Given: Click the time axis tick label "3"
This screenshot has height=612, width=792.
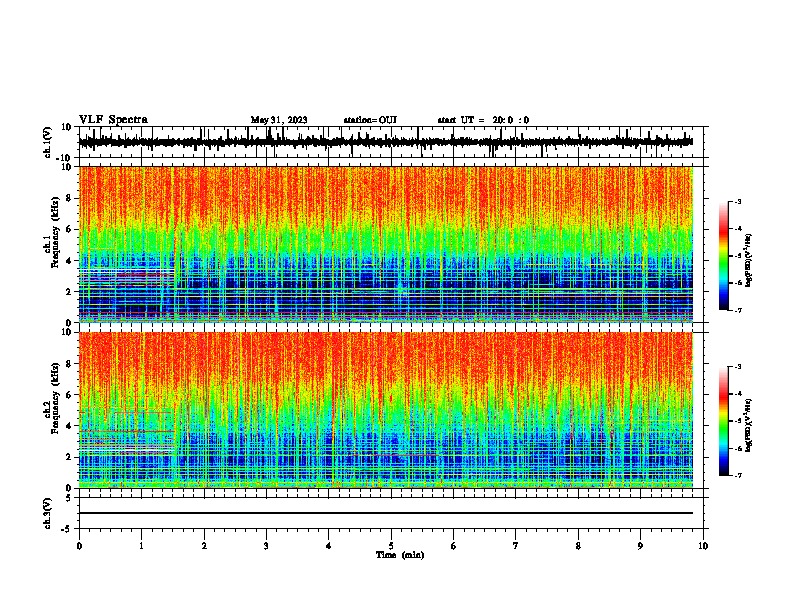Looking at the screenshot, I should click(x=266, y=546).
